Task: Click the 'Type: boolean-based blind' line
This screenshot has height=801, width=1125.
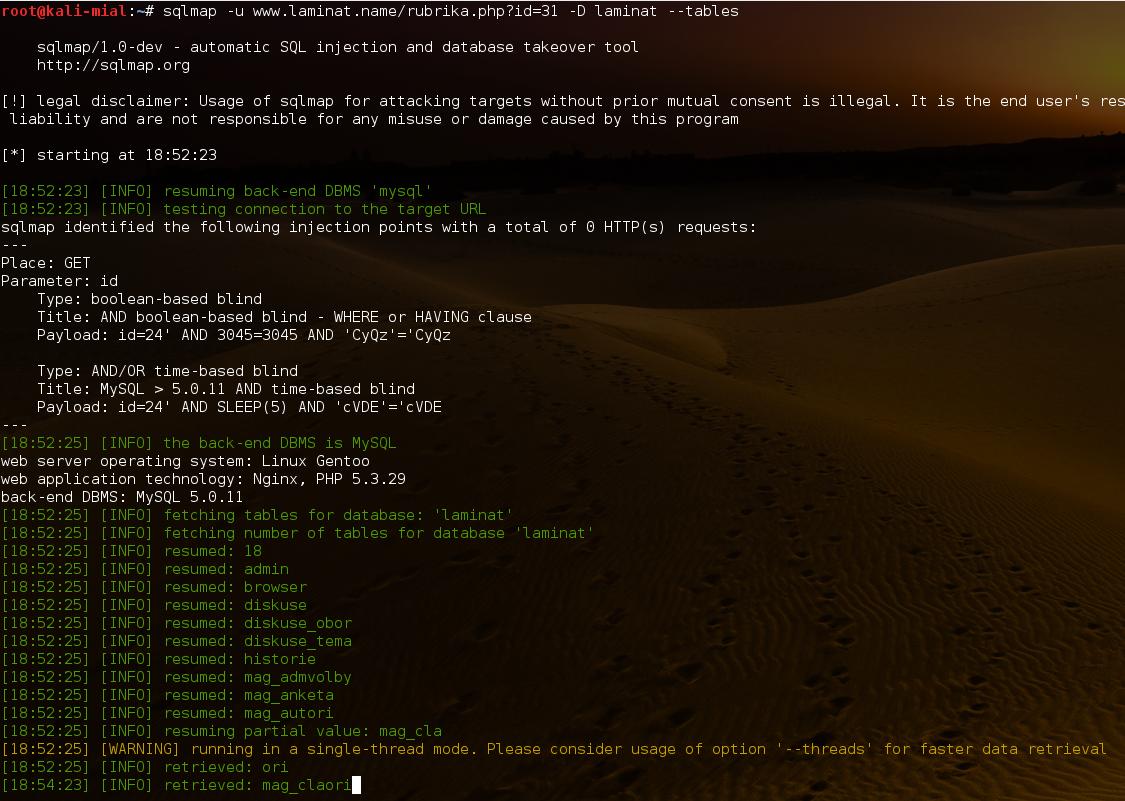Action: click(149, 299)
